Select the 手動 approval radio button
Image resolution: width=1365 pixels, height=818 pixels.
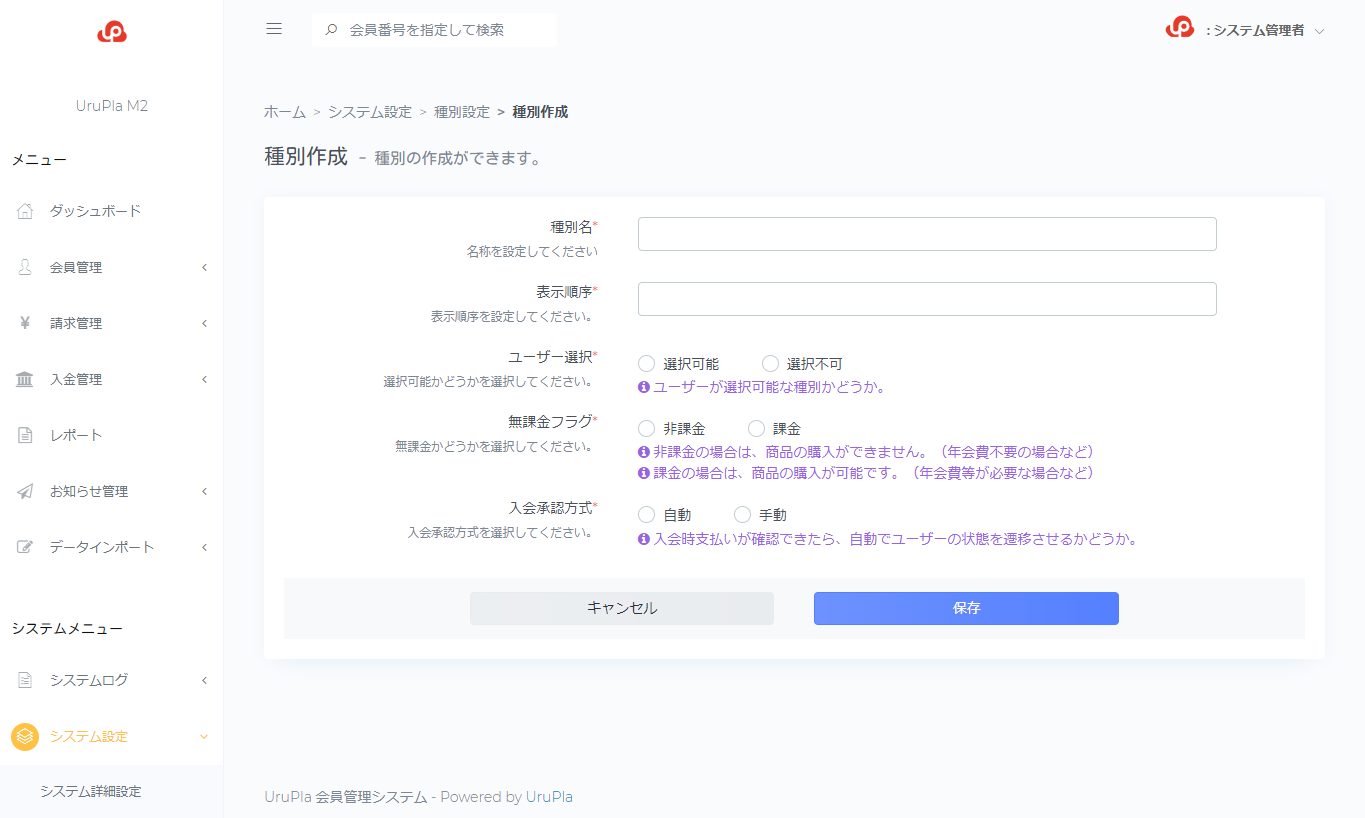coord(742,514)
